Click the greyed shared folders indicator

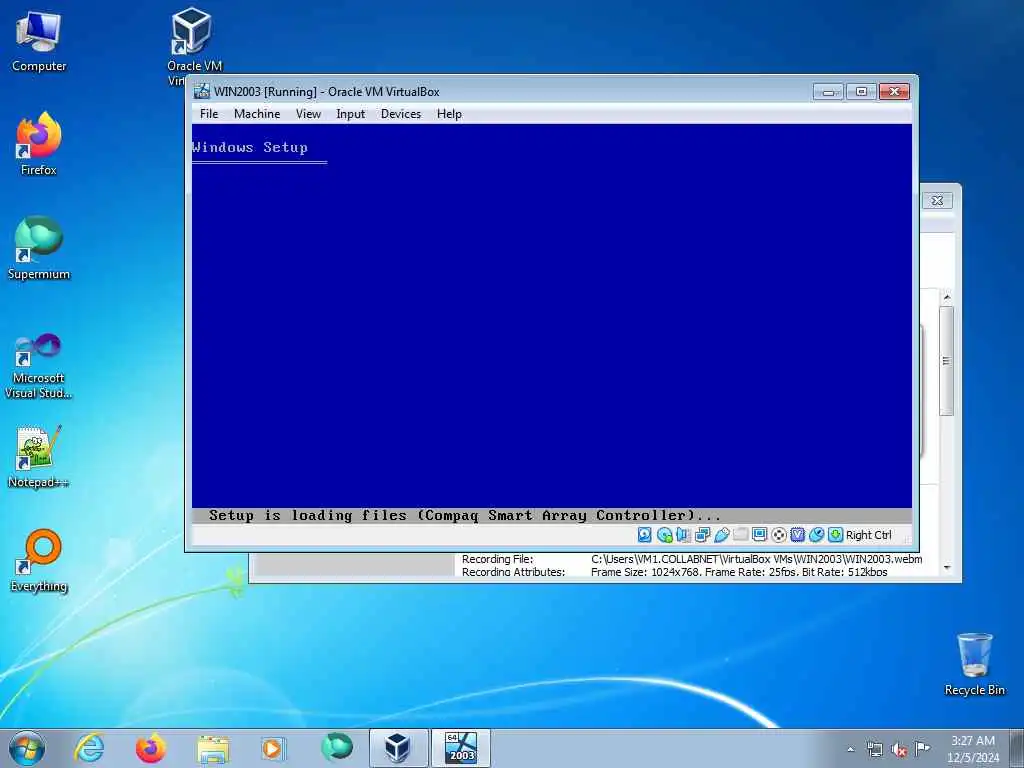point(741,535)
